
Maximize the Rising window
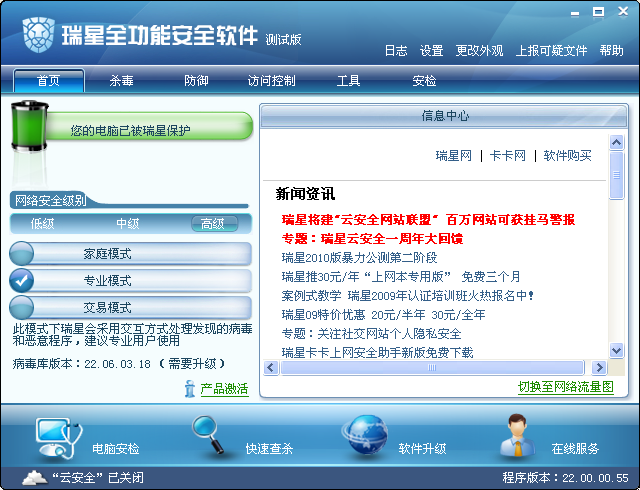tap(598, 12)
